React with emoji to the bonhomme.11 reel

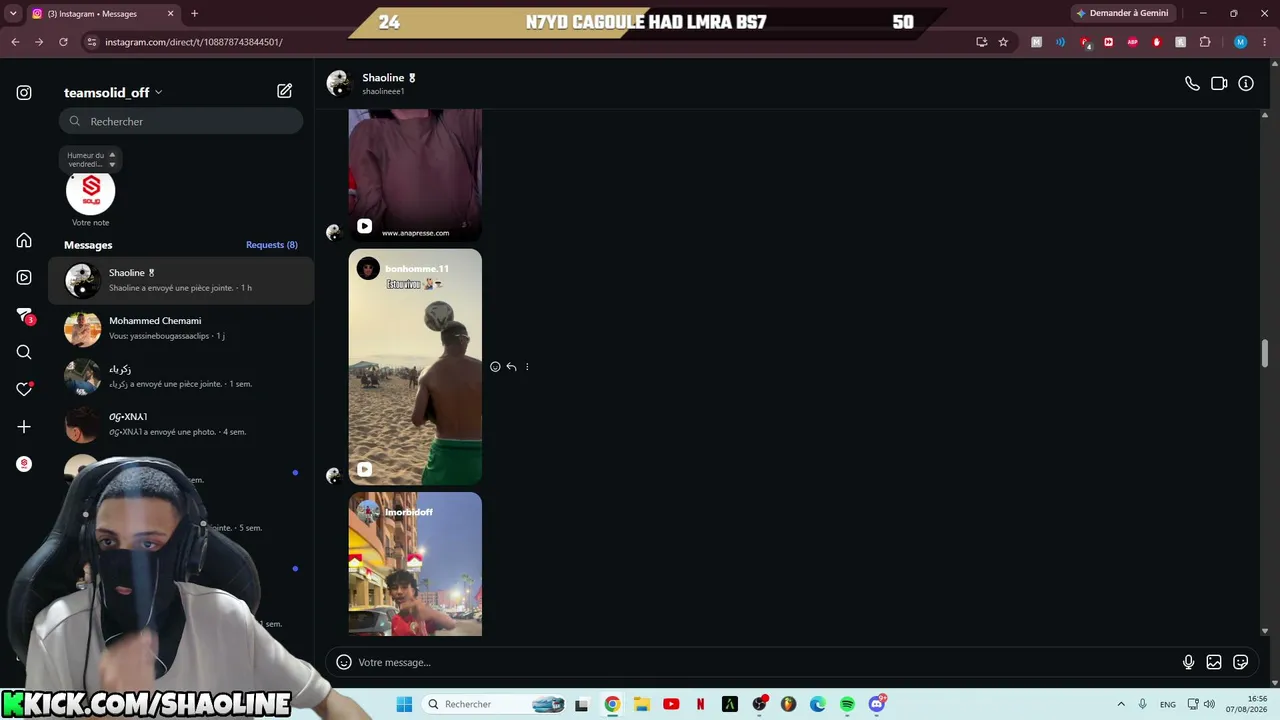495,367
